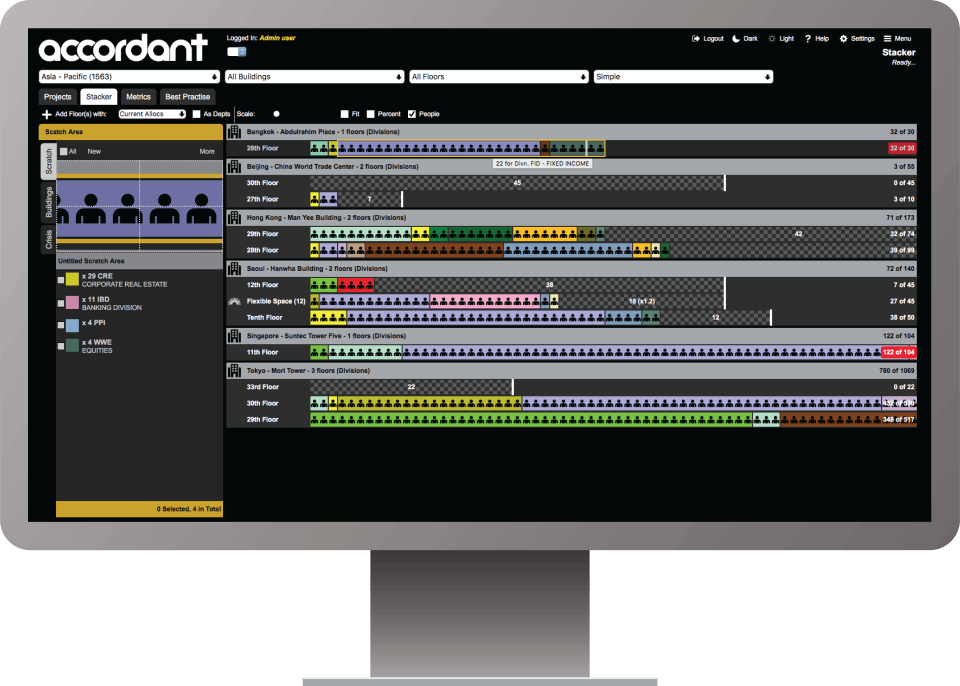Click the Tokyo 33rd Floor label
Viewport: 960px width, 686px height.
pos(262,387)
